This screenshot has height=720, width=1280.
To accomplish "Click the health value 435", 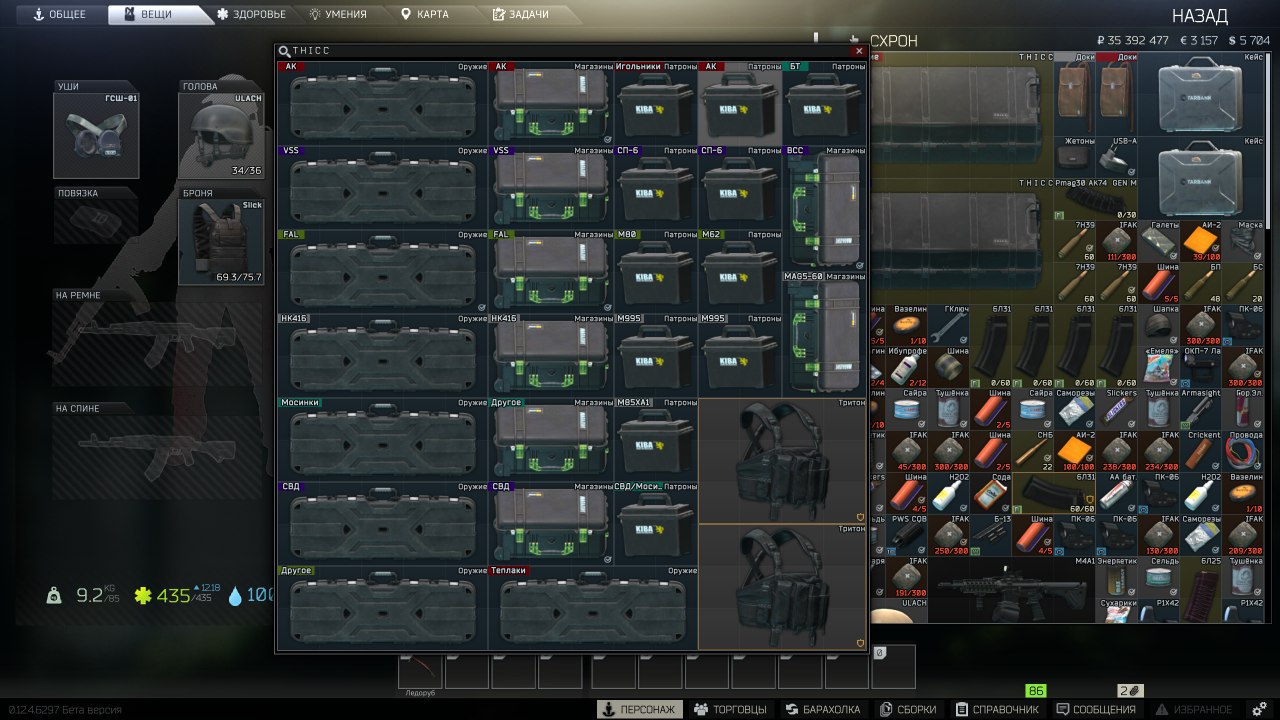I will 172,596.
